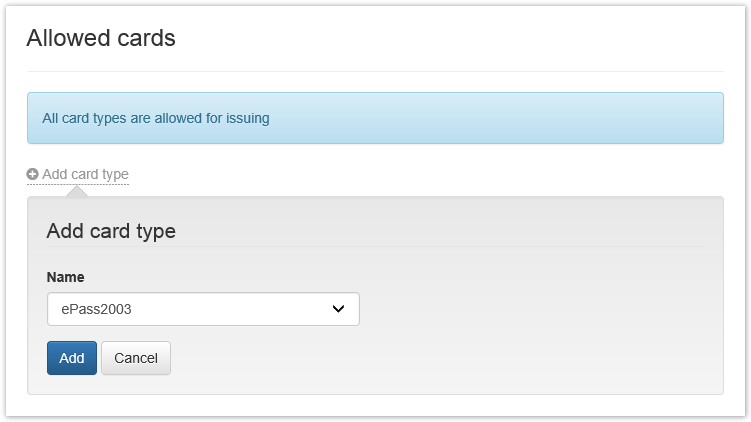The image size is (751, 422).
Task: Toggle the Add card type panel via plus icon
Action: point(33,175)
